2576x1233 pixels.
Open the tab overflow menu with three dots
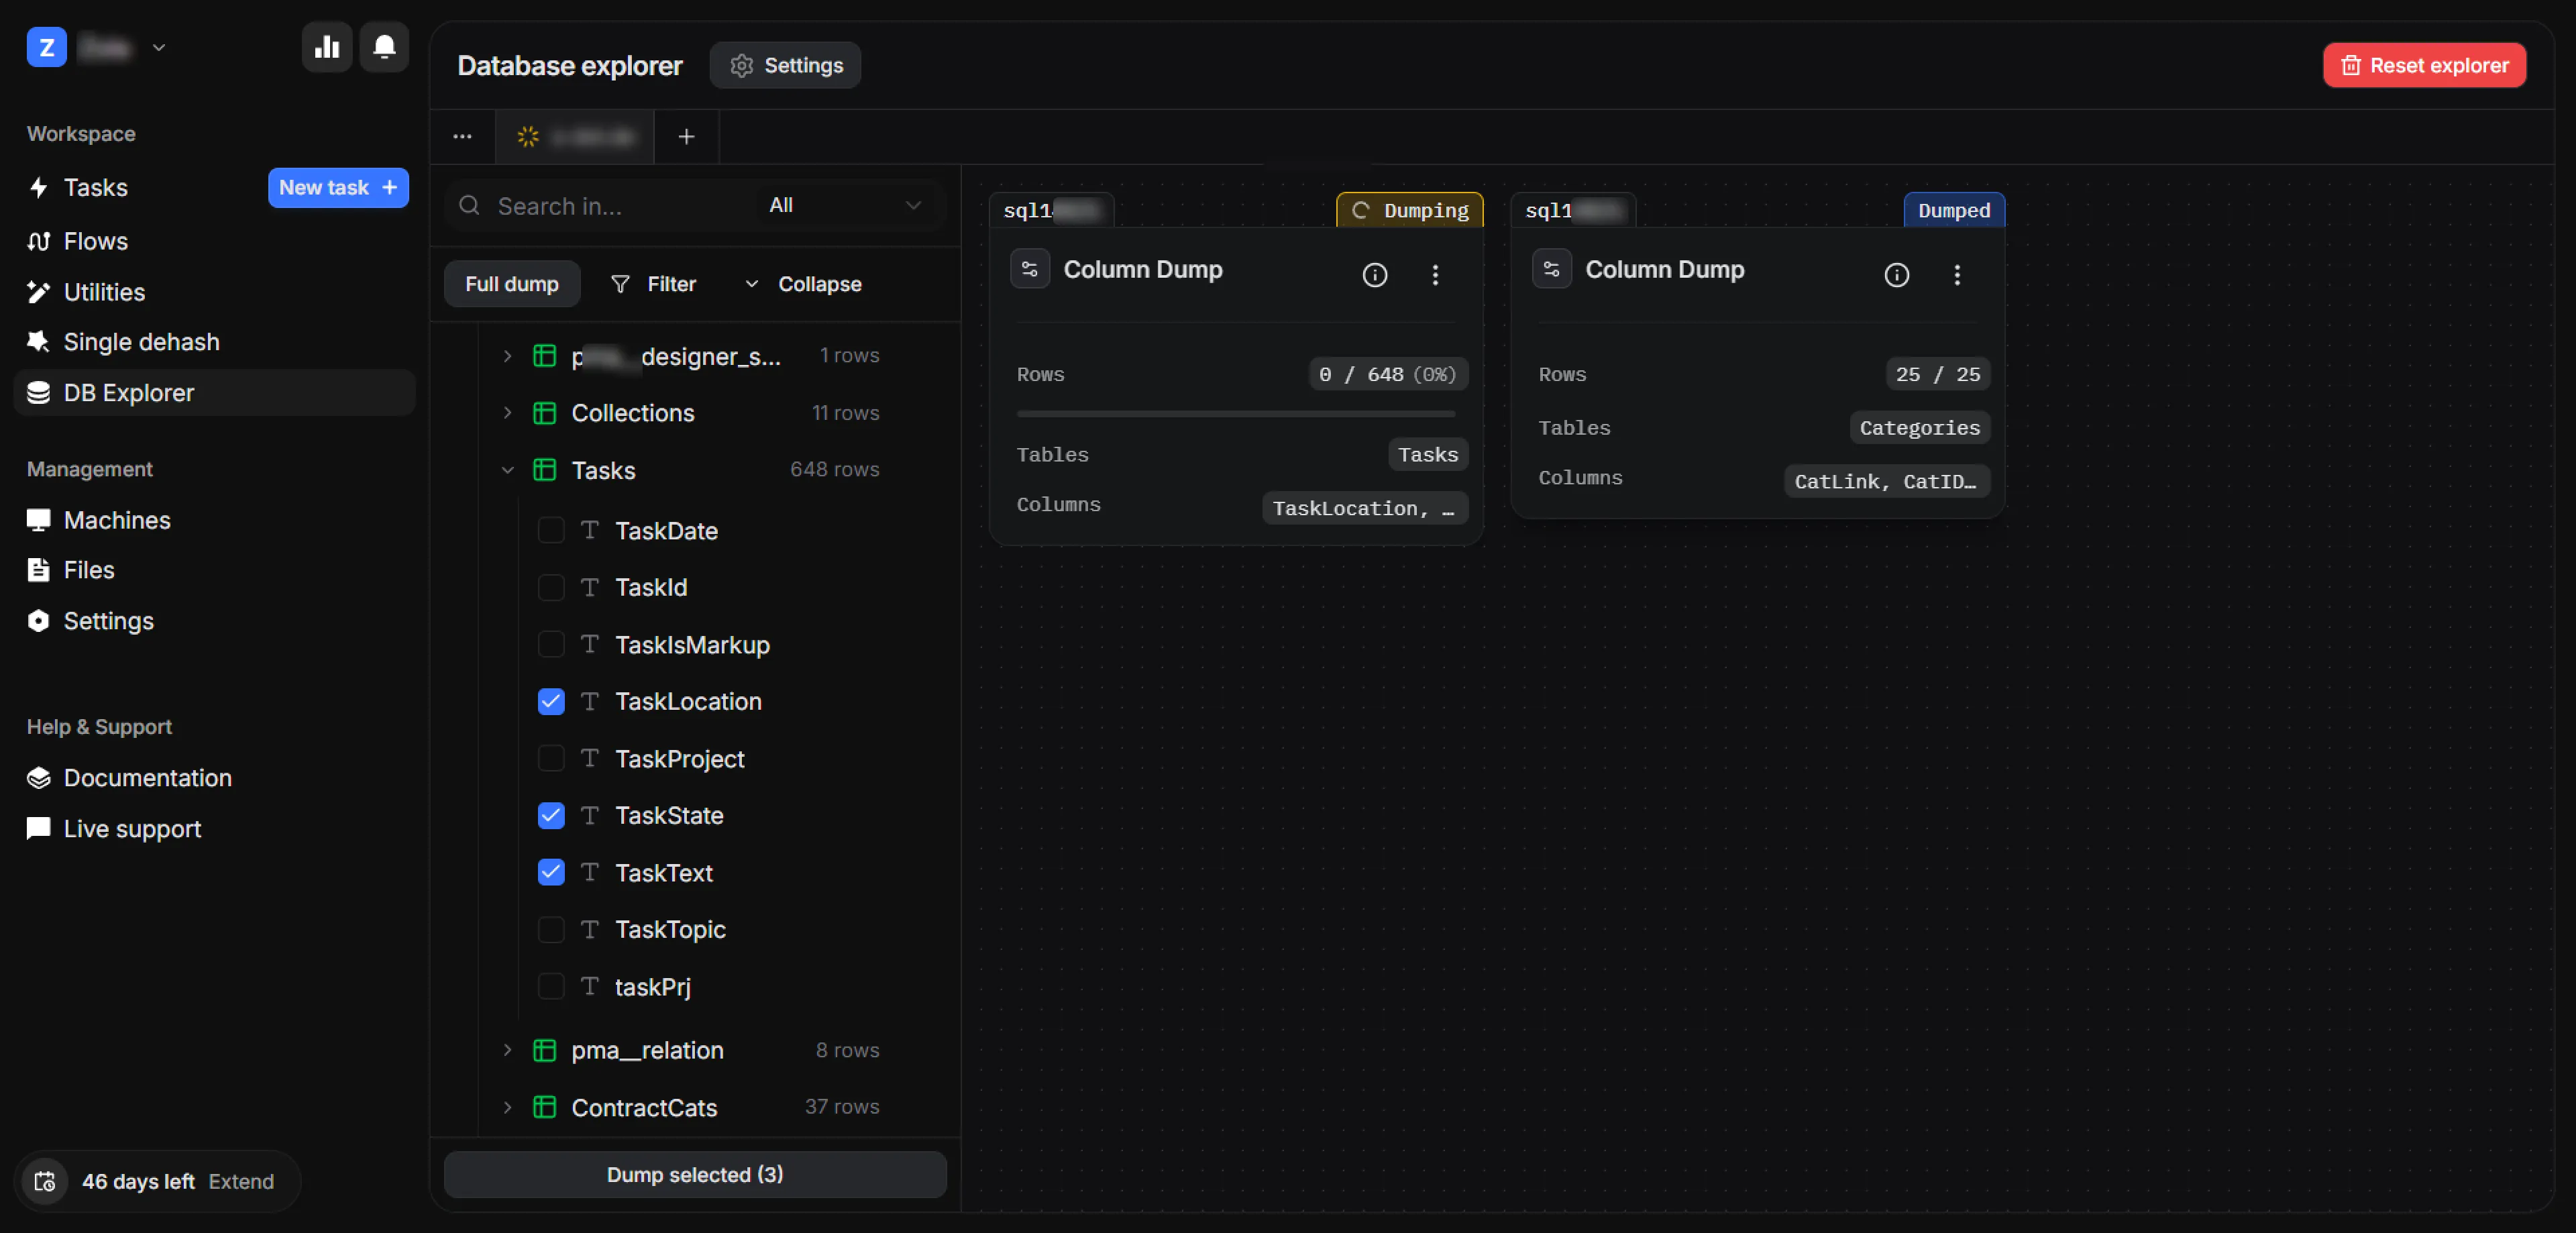click(462, 136)
